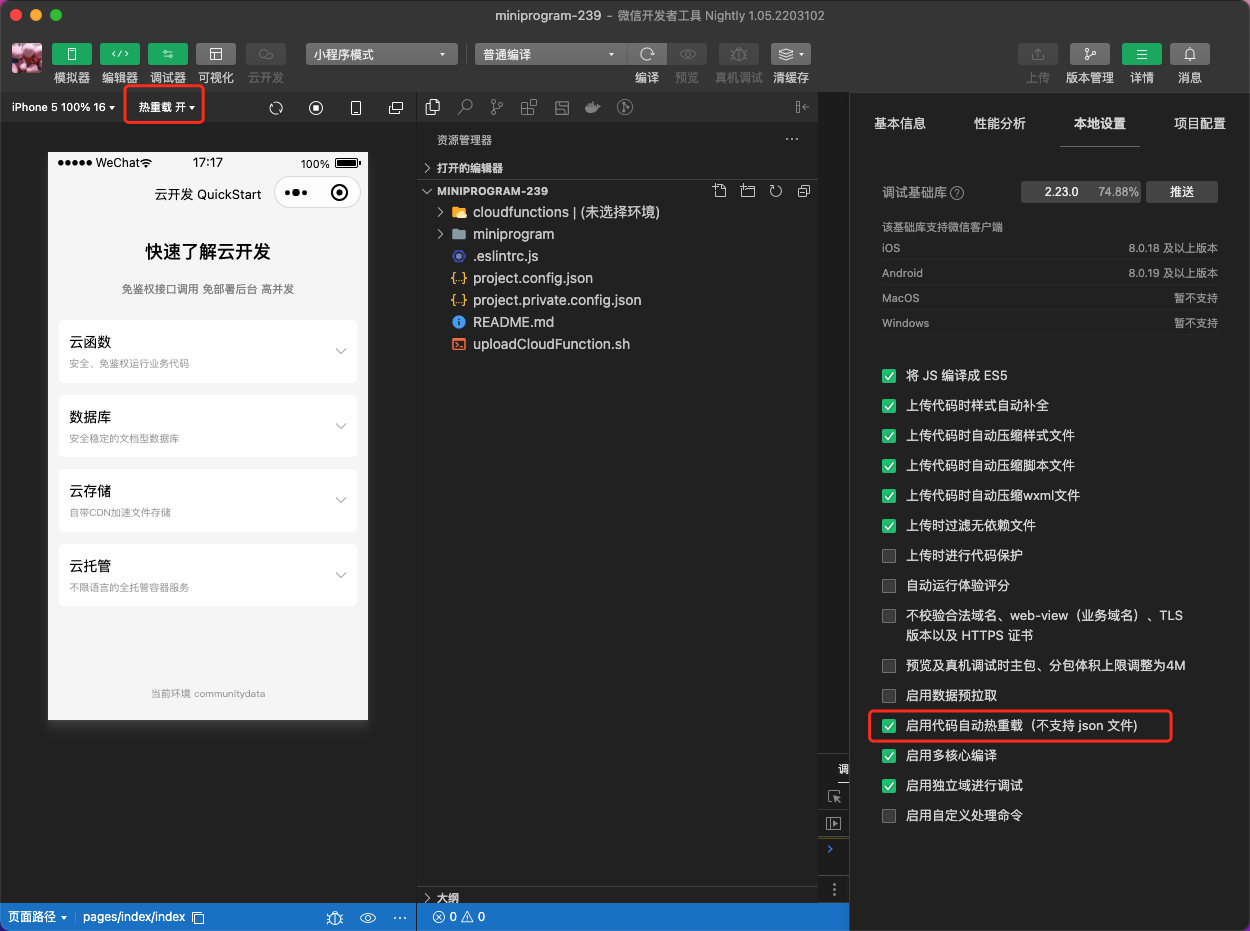
Task: Open the project.config.json file
Action: coord(531,278)
